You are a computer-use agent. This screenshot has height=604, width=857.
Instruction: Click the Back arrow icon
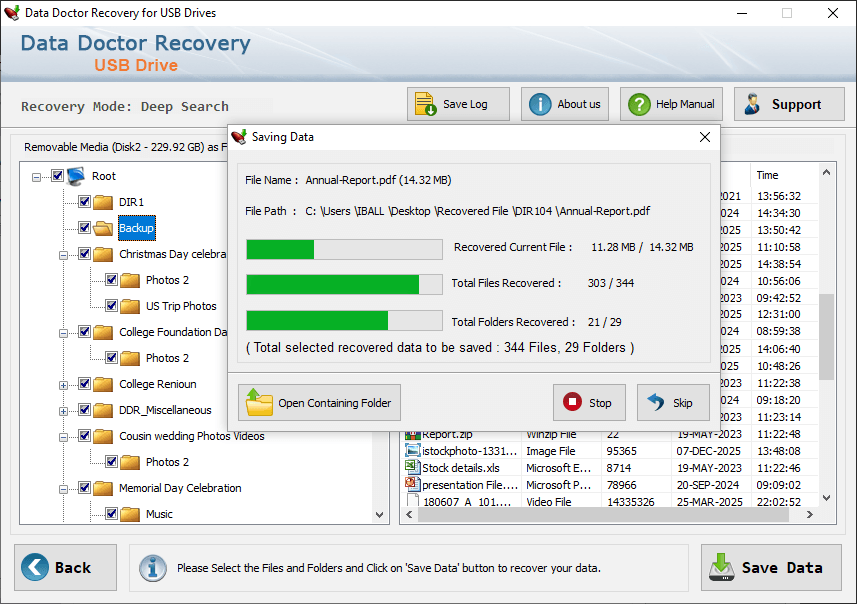click(x=35, y=567)
